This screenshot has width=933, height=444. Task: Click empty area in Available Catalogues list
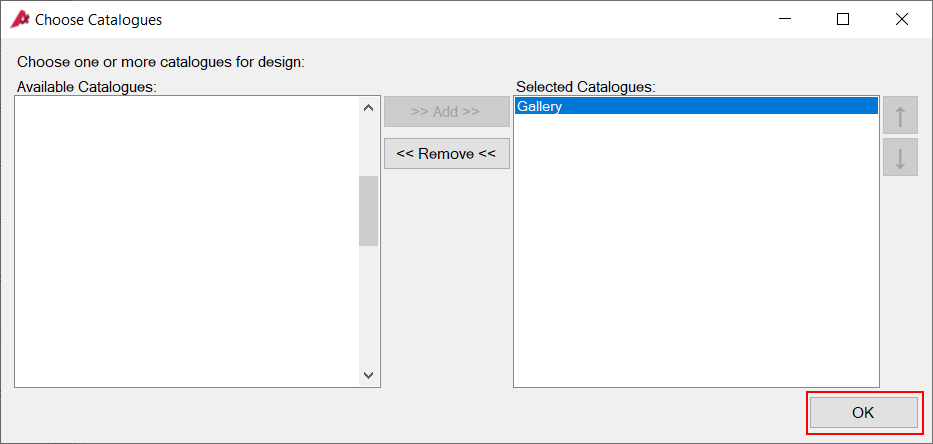187,242
